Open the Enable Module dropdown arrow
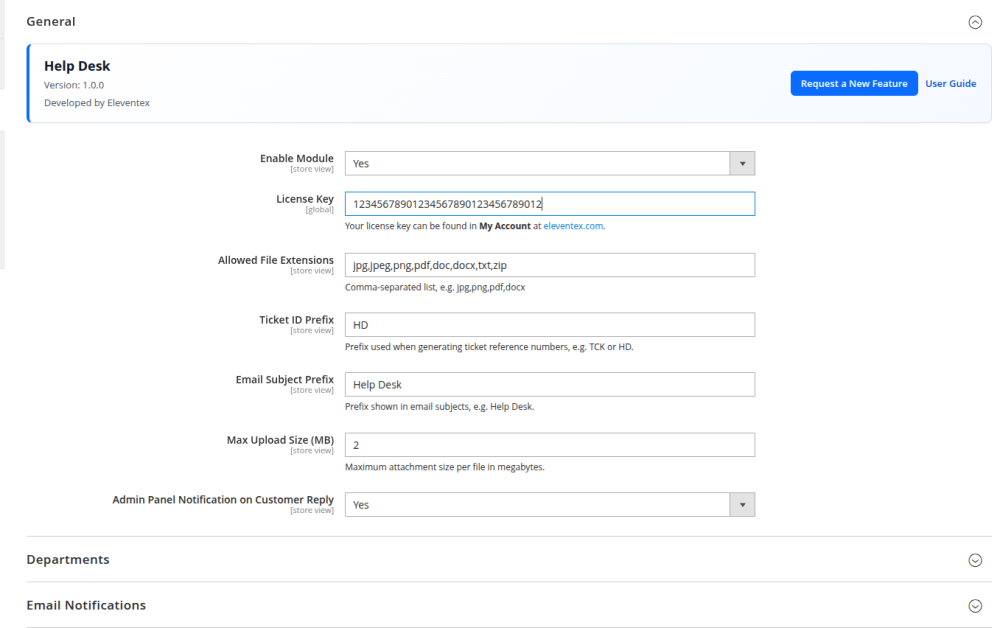Screen dimensions: 1000x628 742,164
